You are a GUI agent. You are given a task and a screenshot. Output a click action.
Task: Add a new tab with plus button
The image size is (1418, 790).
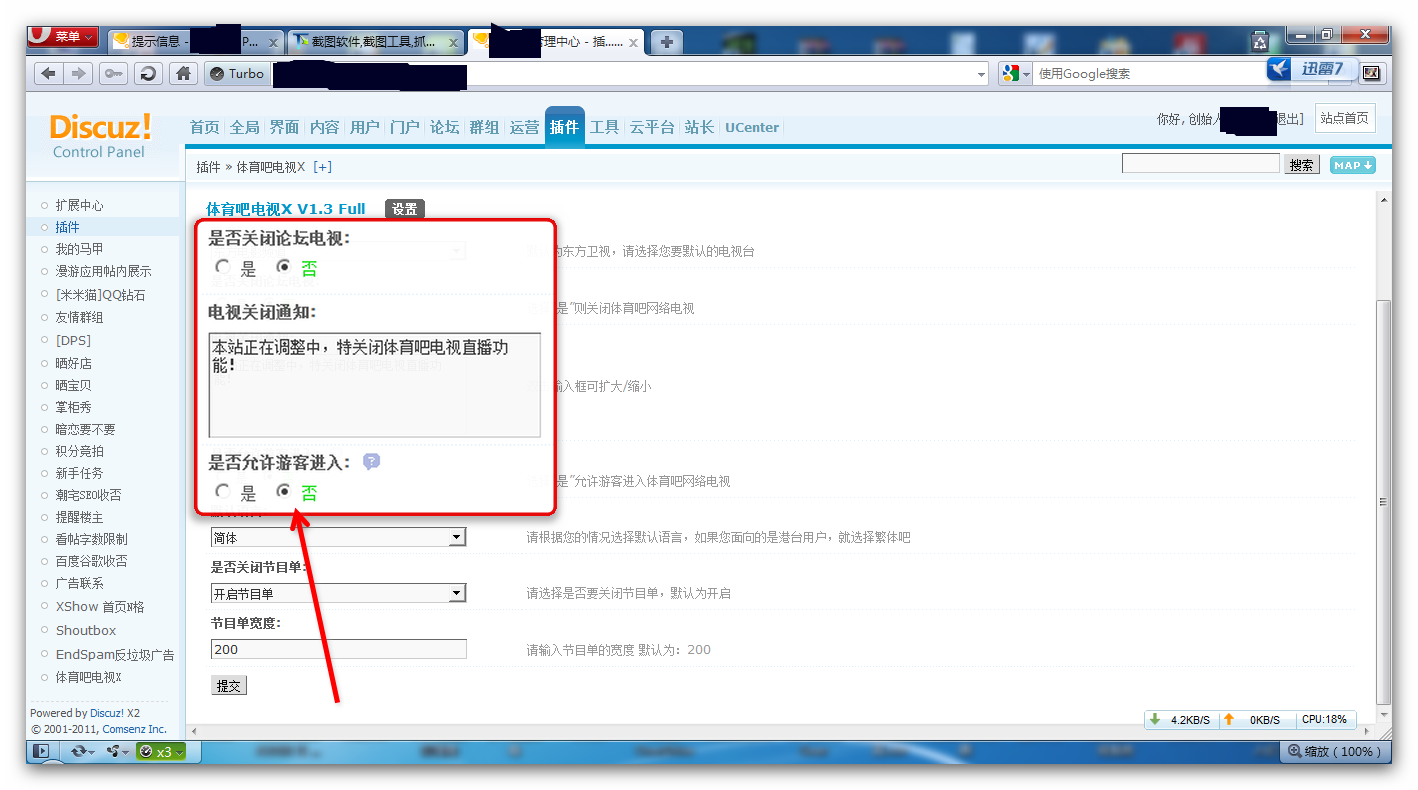pyautogui.click(x=667, y=41)
